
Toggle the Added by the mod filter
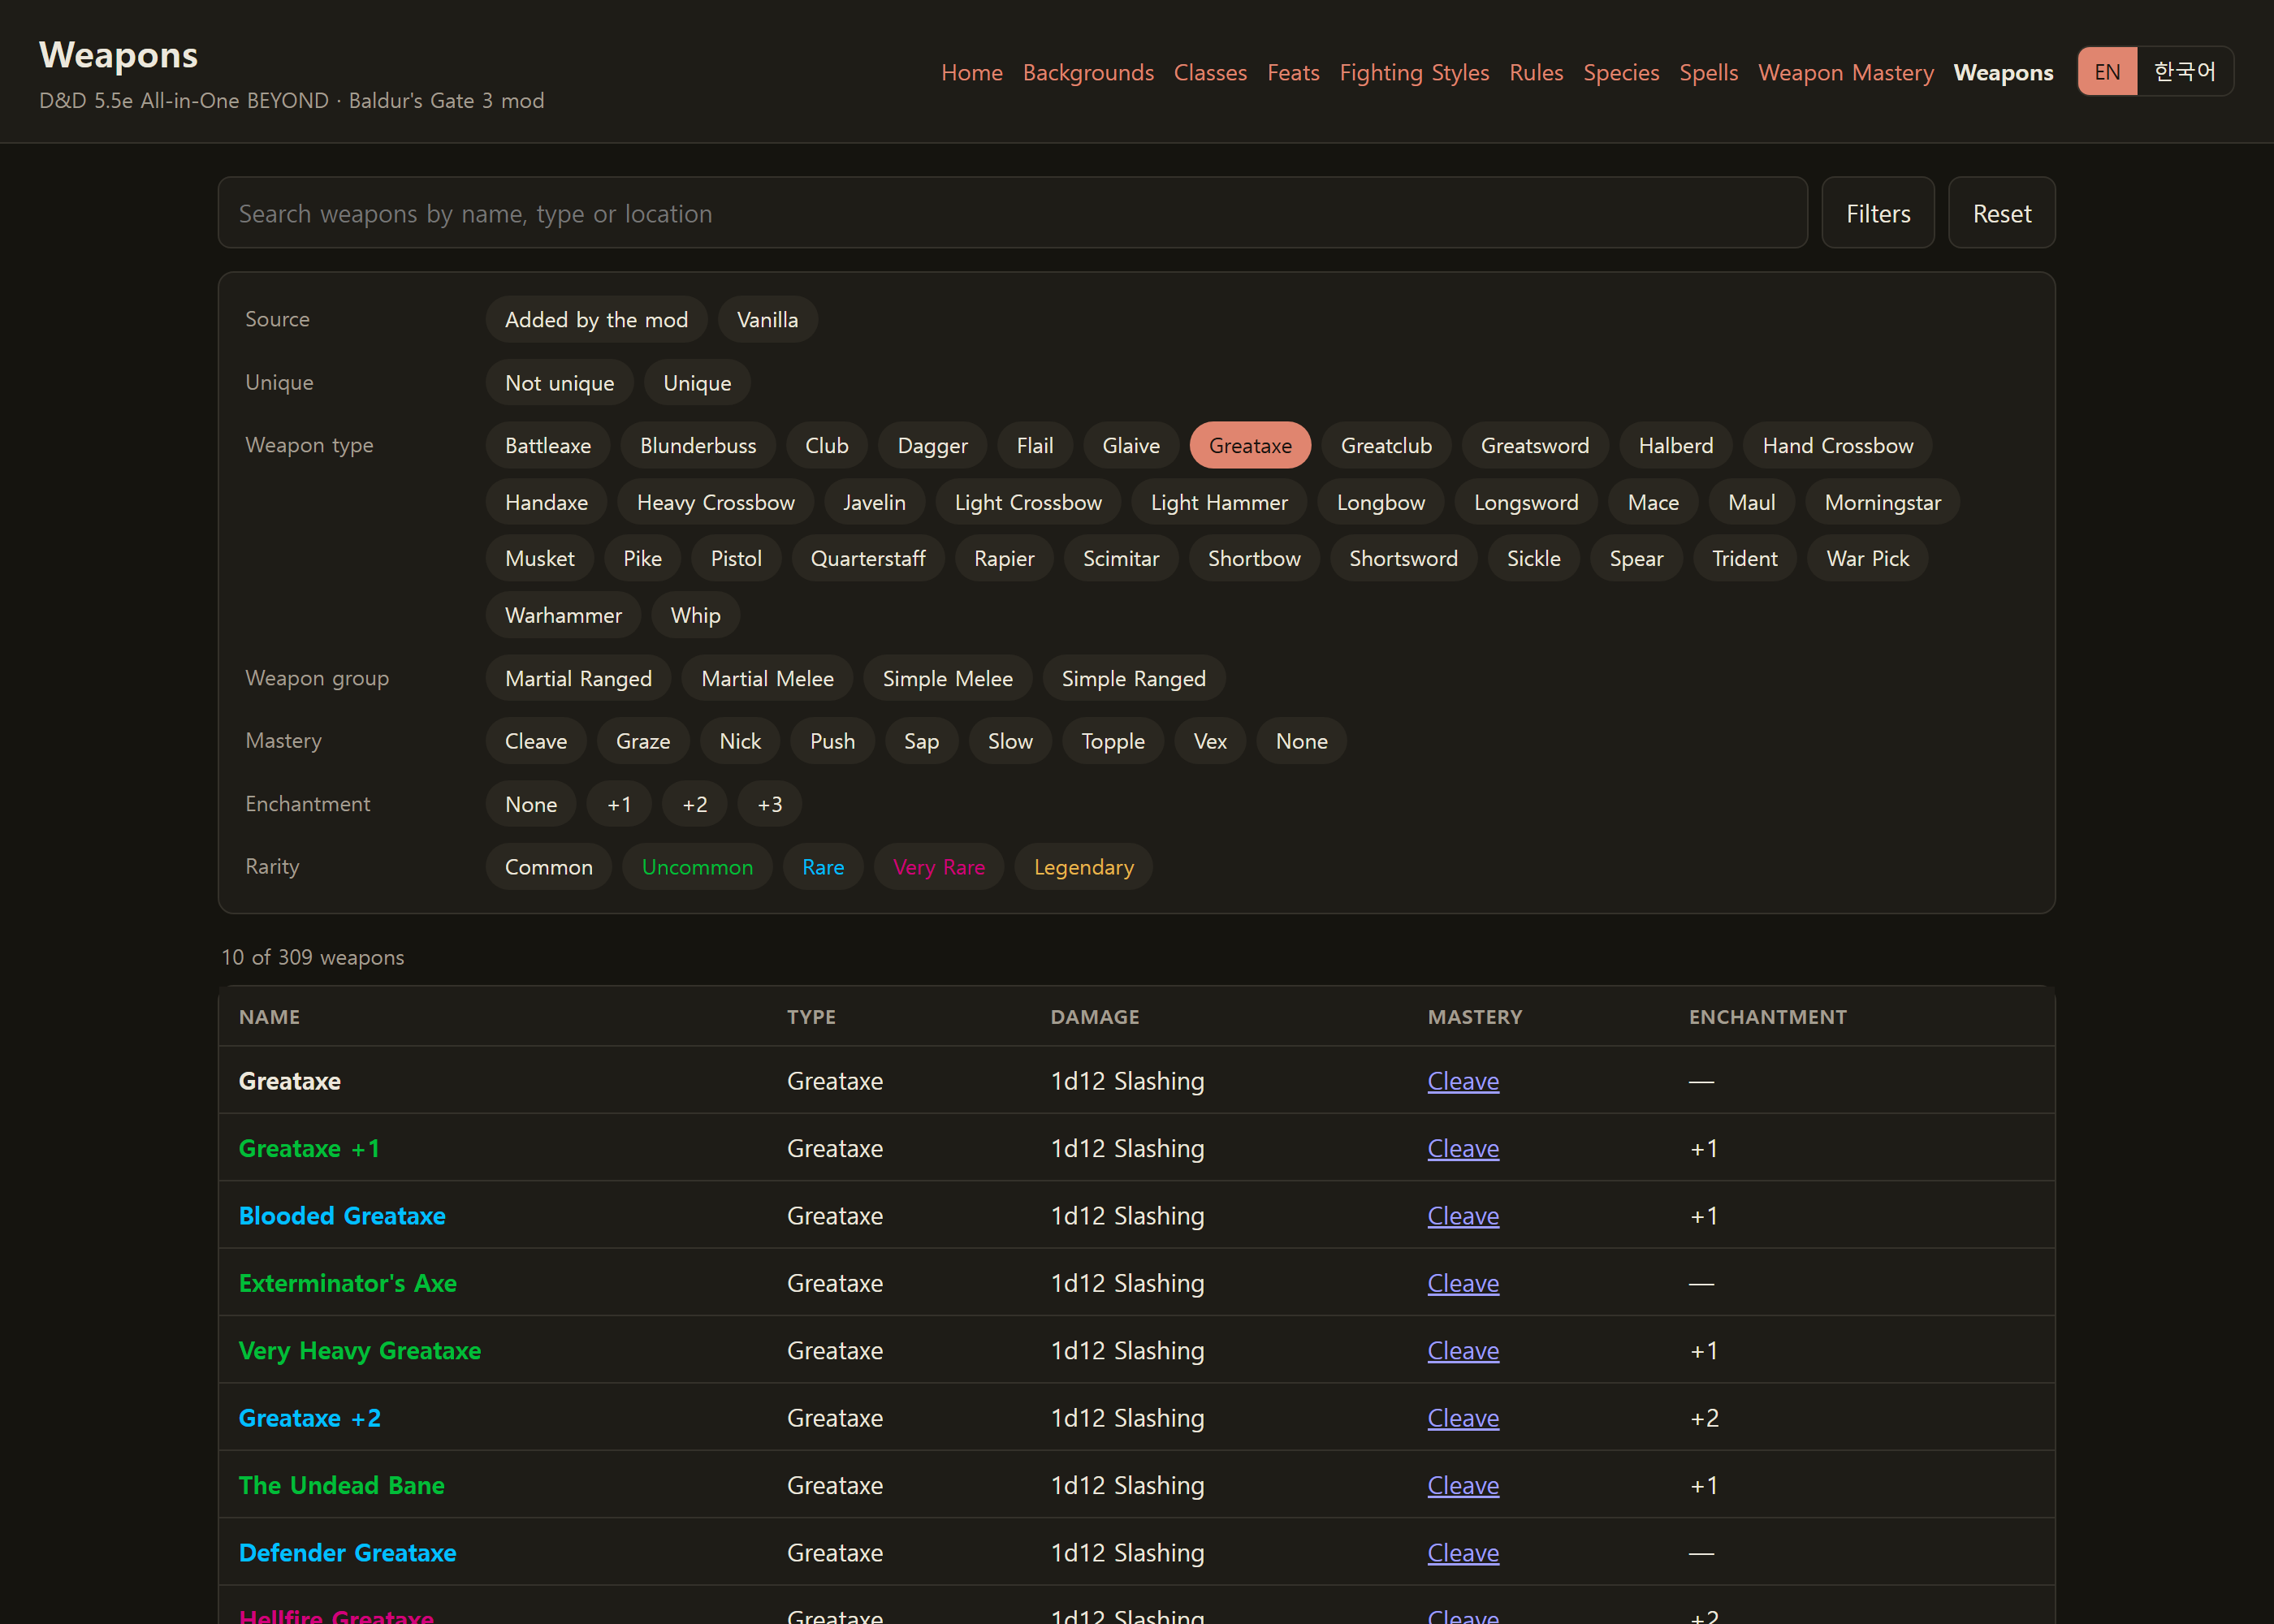596,320
